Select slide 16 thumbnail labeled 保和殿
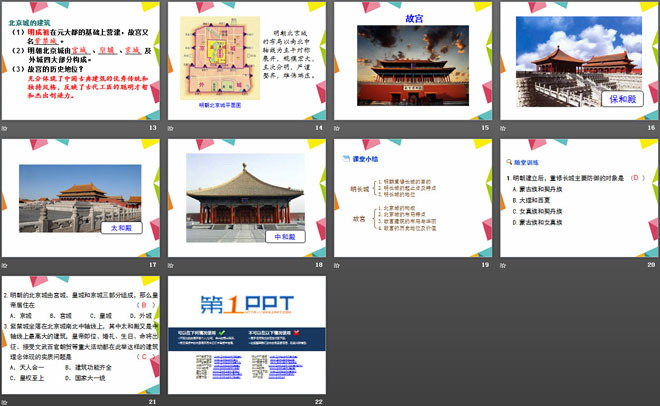This screenshot has height=406, width=660. click(579, 61)
